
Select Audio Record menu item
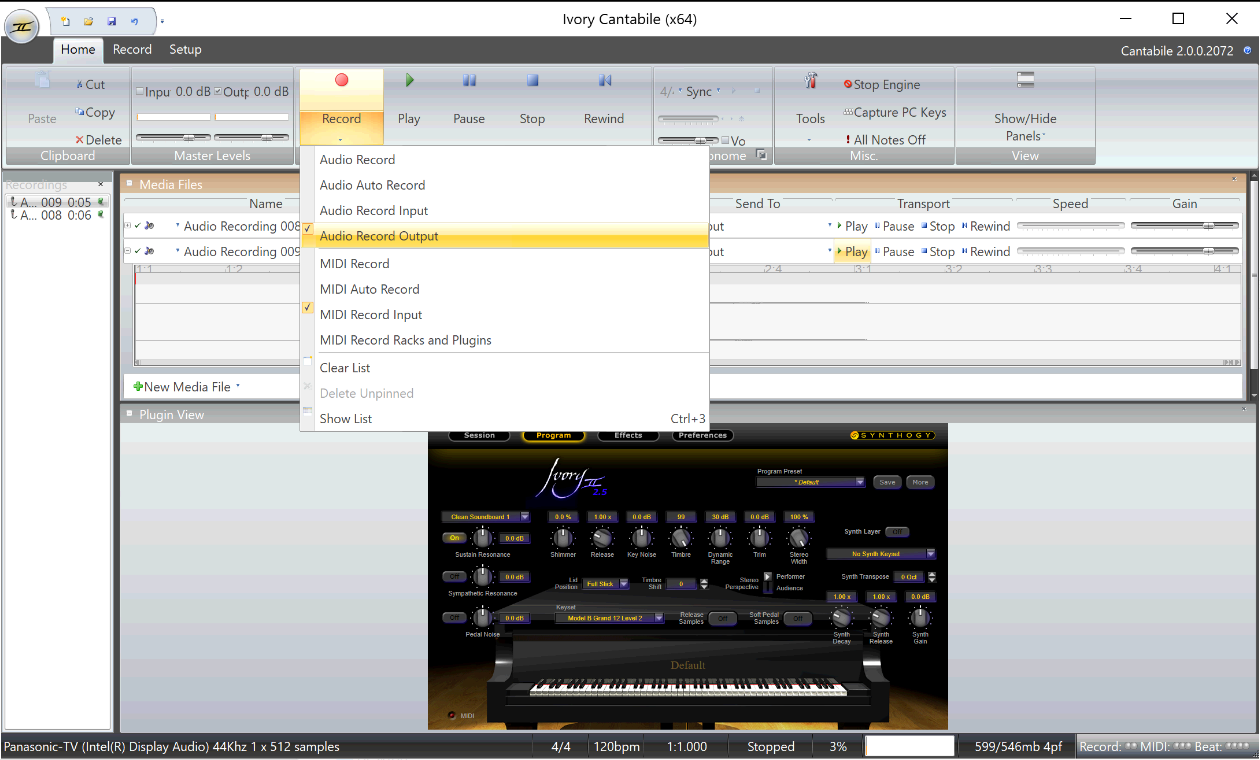click(x=504, y=160)
